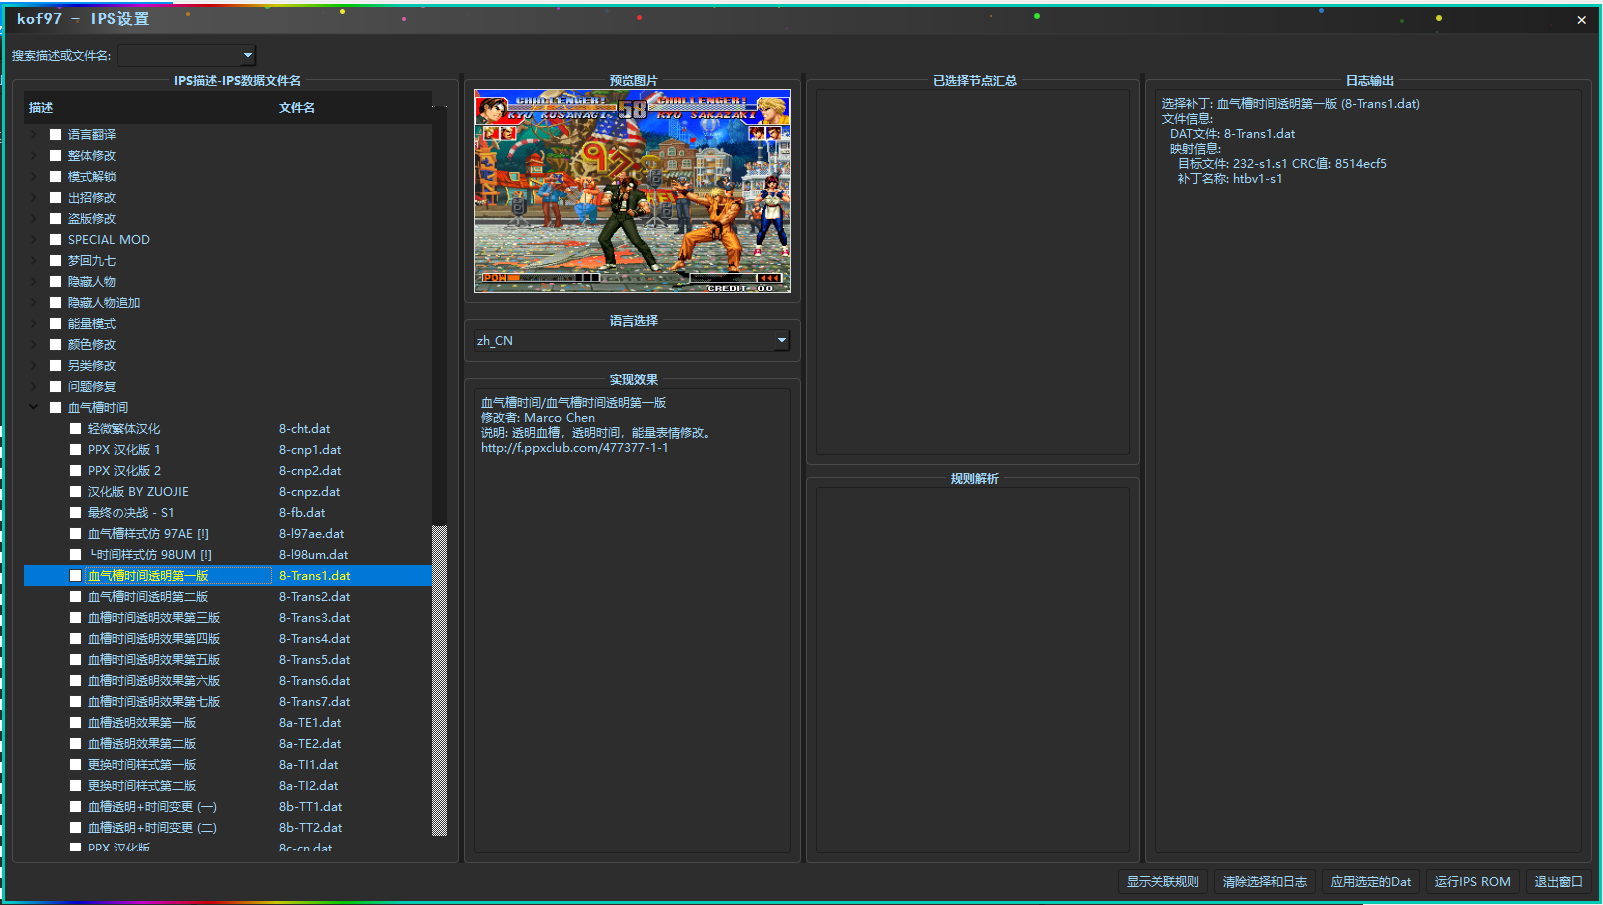Select the 另类修改 category row
Viewport: 1603px width, 905px height.
pyautogui.click(x=228, y=365)
